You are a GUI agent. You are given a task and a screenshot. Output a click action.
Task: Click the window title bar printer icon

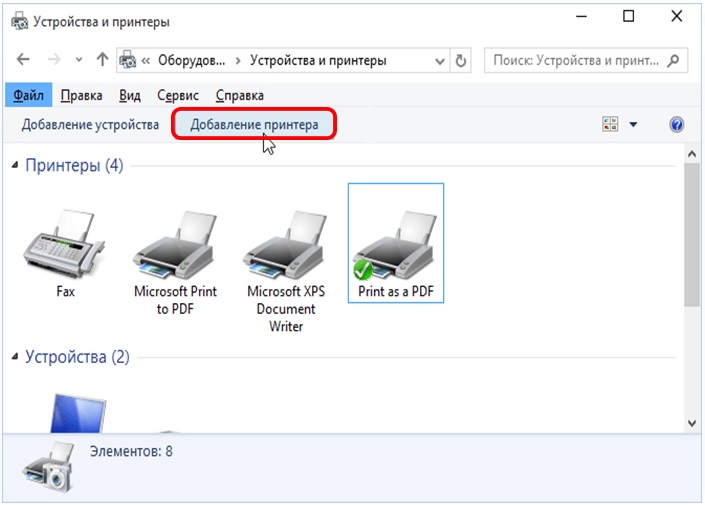(19, 21)
